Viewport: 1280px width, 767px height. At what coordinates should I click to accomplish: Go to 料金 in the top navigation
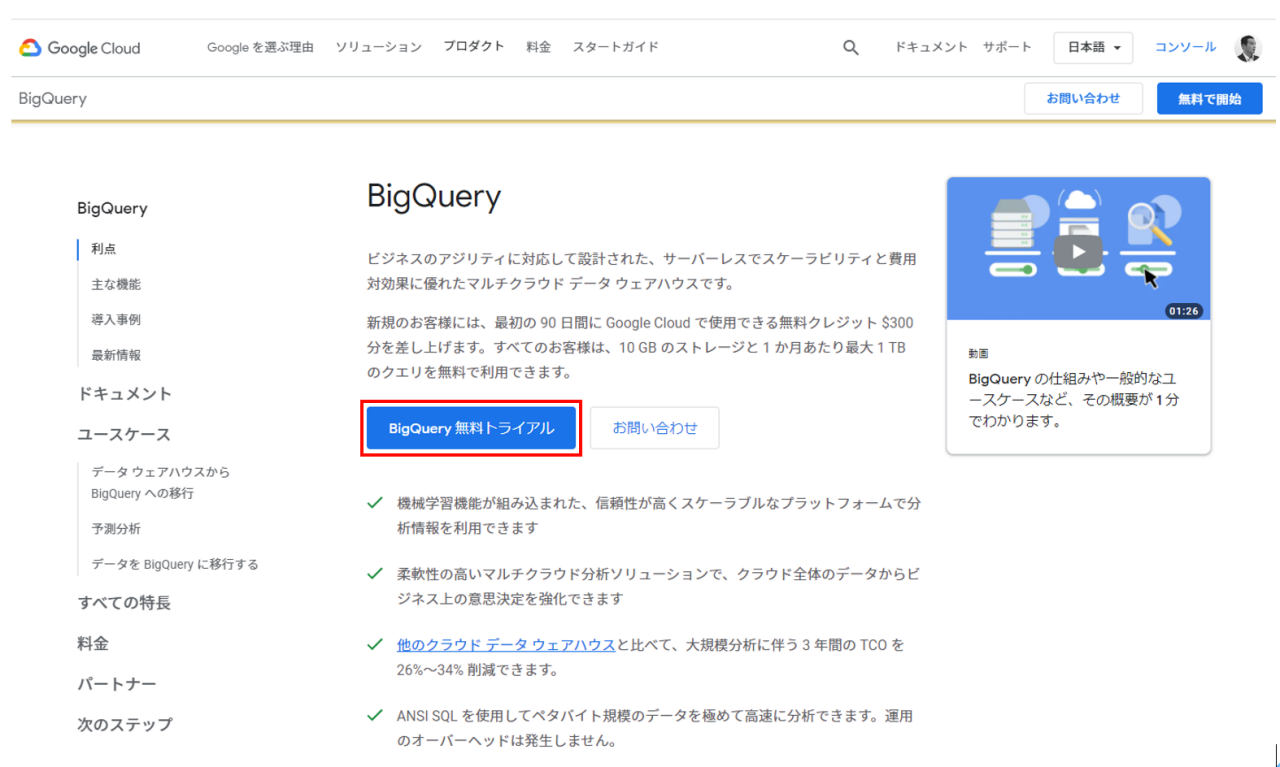point(538,47)
